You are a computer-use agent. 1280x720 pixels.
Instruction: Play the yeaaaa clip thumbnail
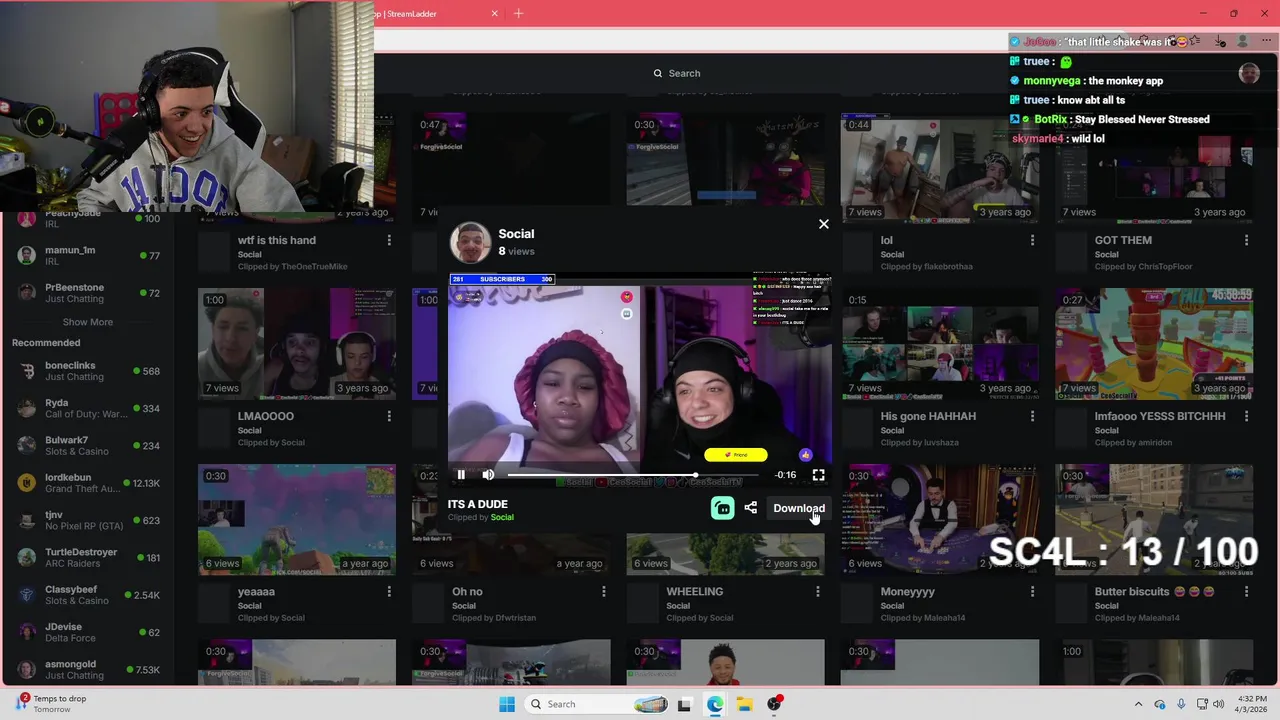coord(297,520)
